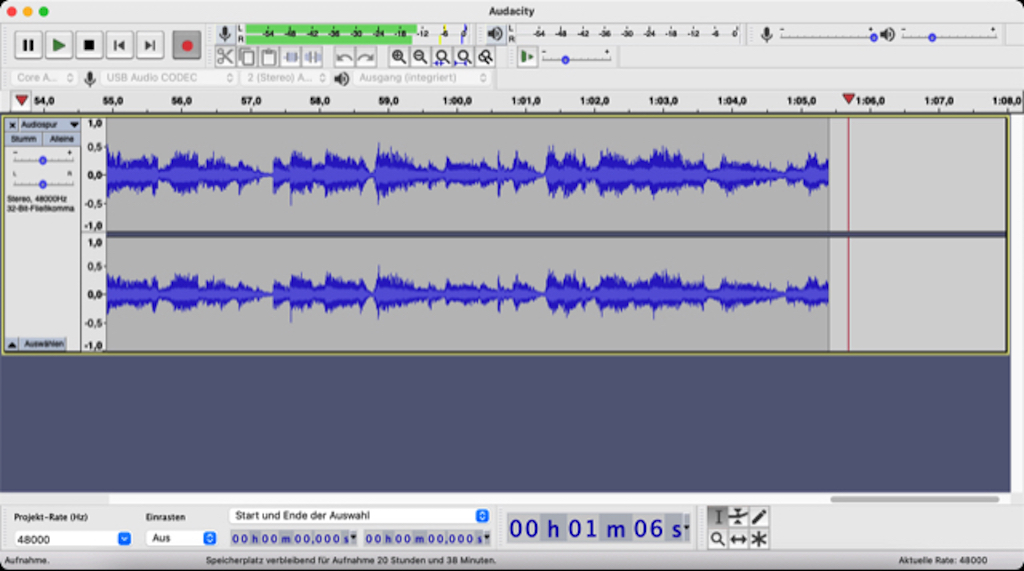Click the recording meter microphone icon
The image size is (1024, 571).
(225, 34)
